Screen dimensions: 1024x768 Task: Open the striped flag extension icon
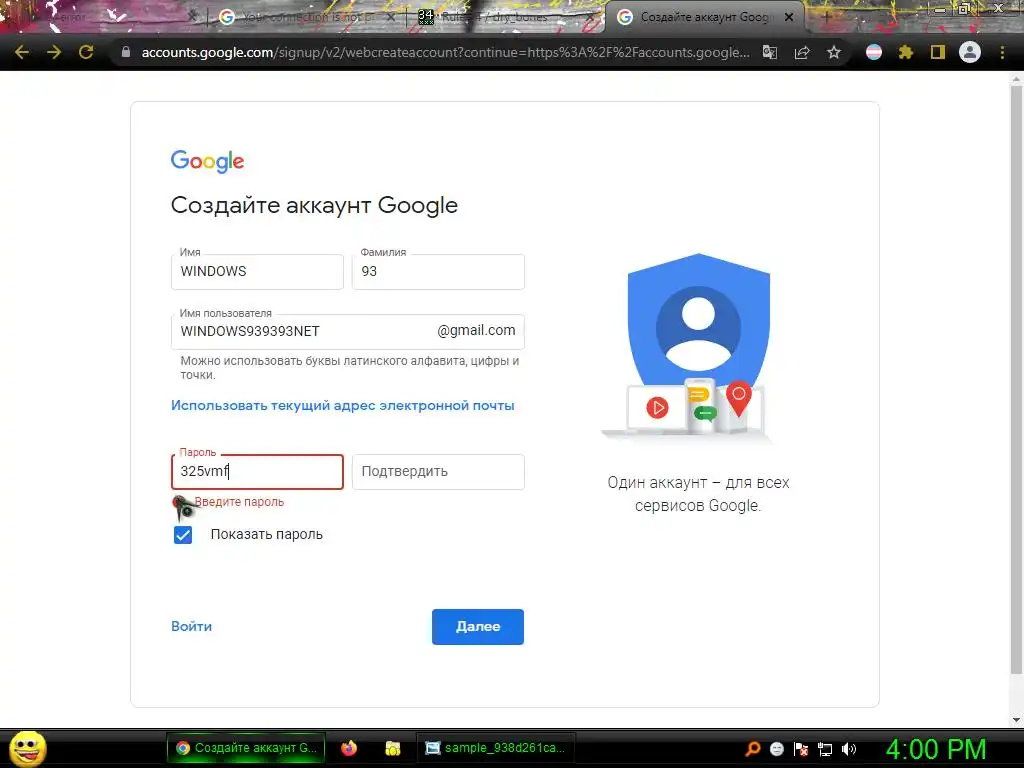click(x=874, y=52)
